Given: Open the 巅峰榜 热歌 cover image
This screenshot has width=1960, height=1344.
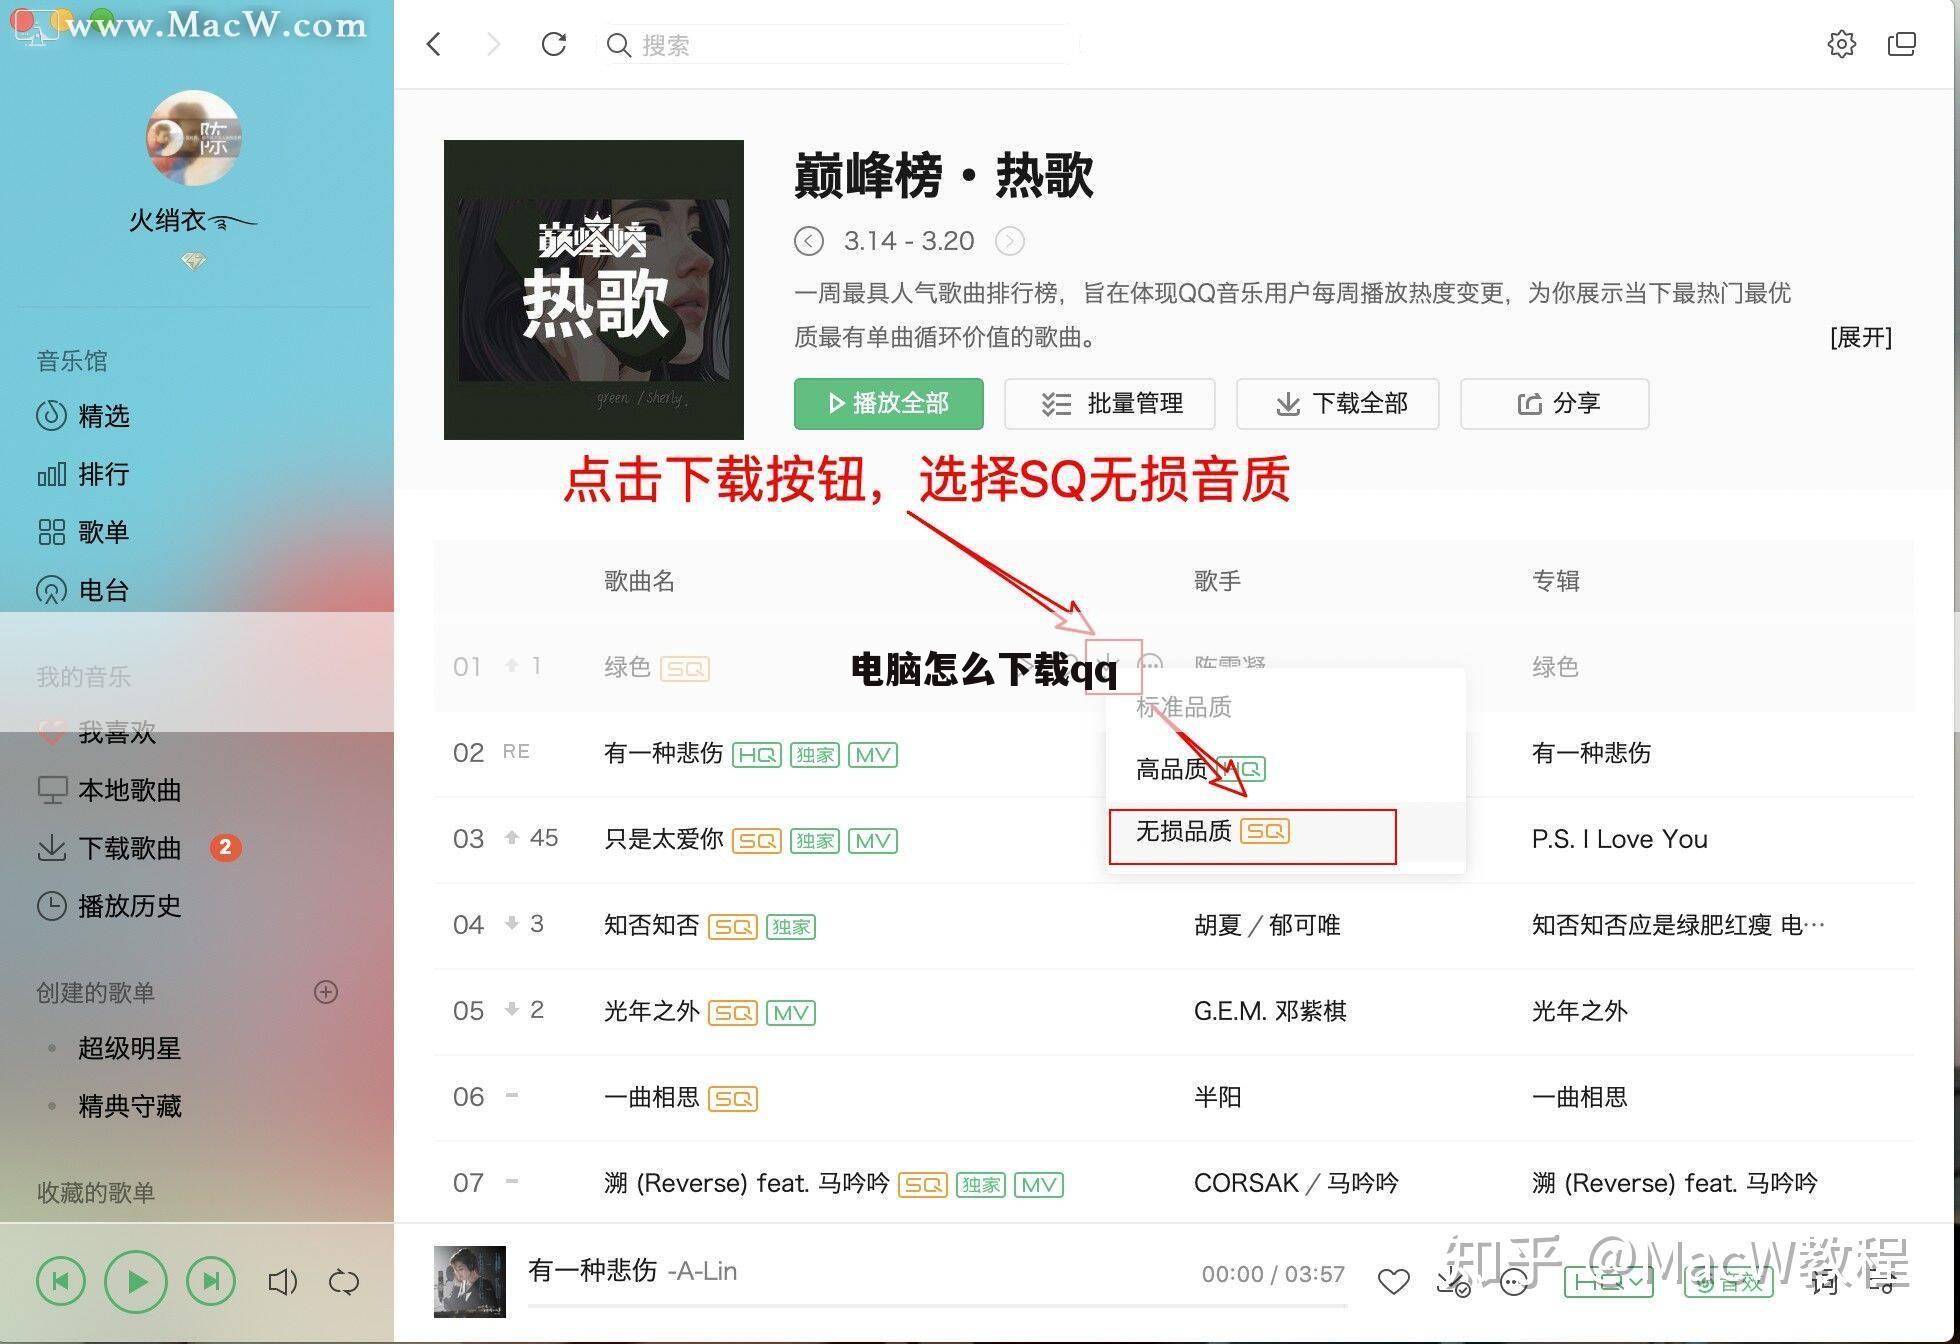Looking at the screenshot, I should pos(594,289).
